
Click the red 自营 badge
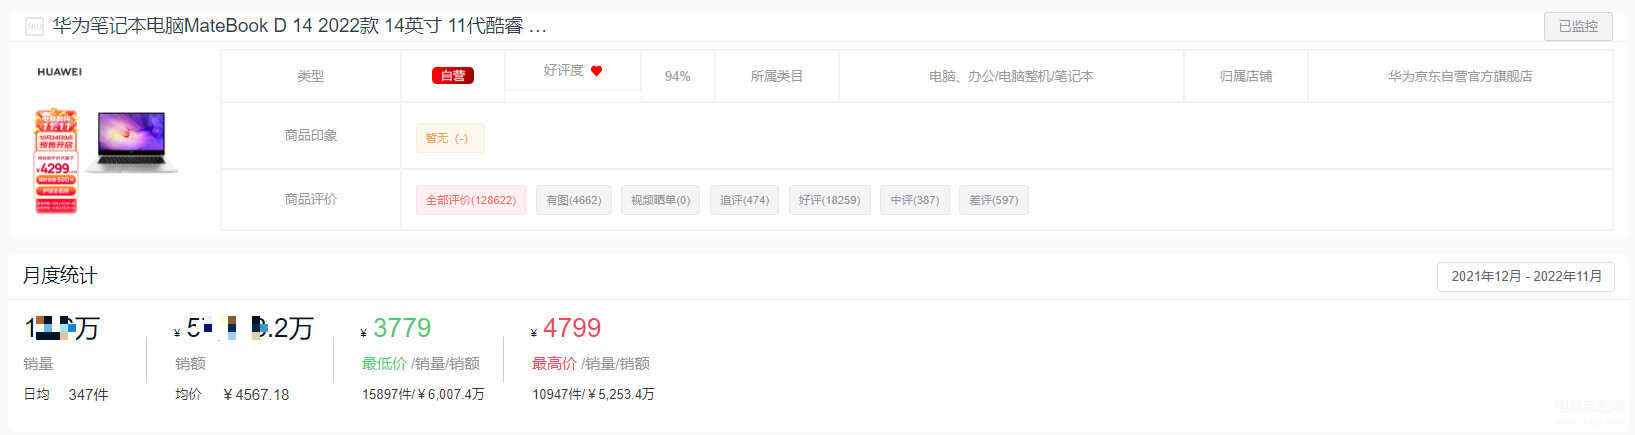tap(453, 76)
